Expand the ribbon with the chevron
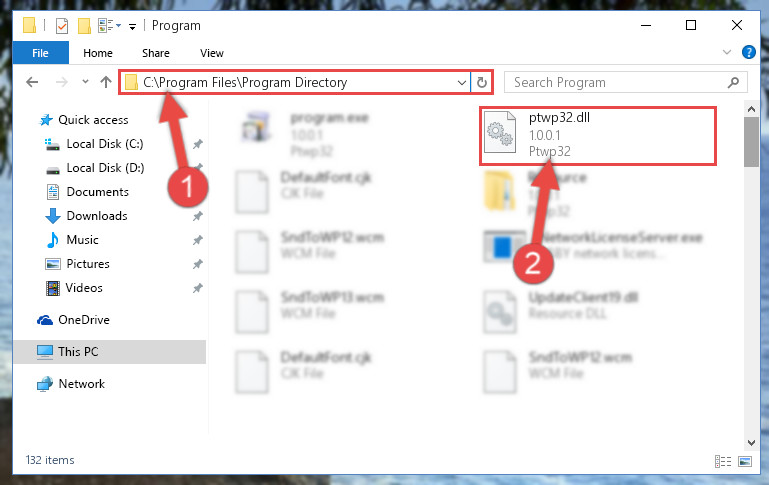769x485 pixels. click(727, 52)
